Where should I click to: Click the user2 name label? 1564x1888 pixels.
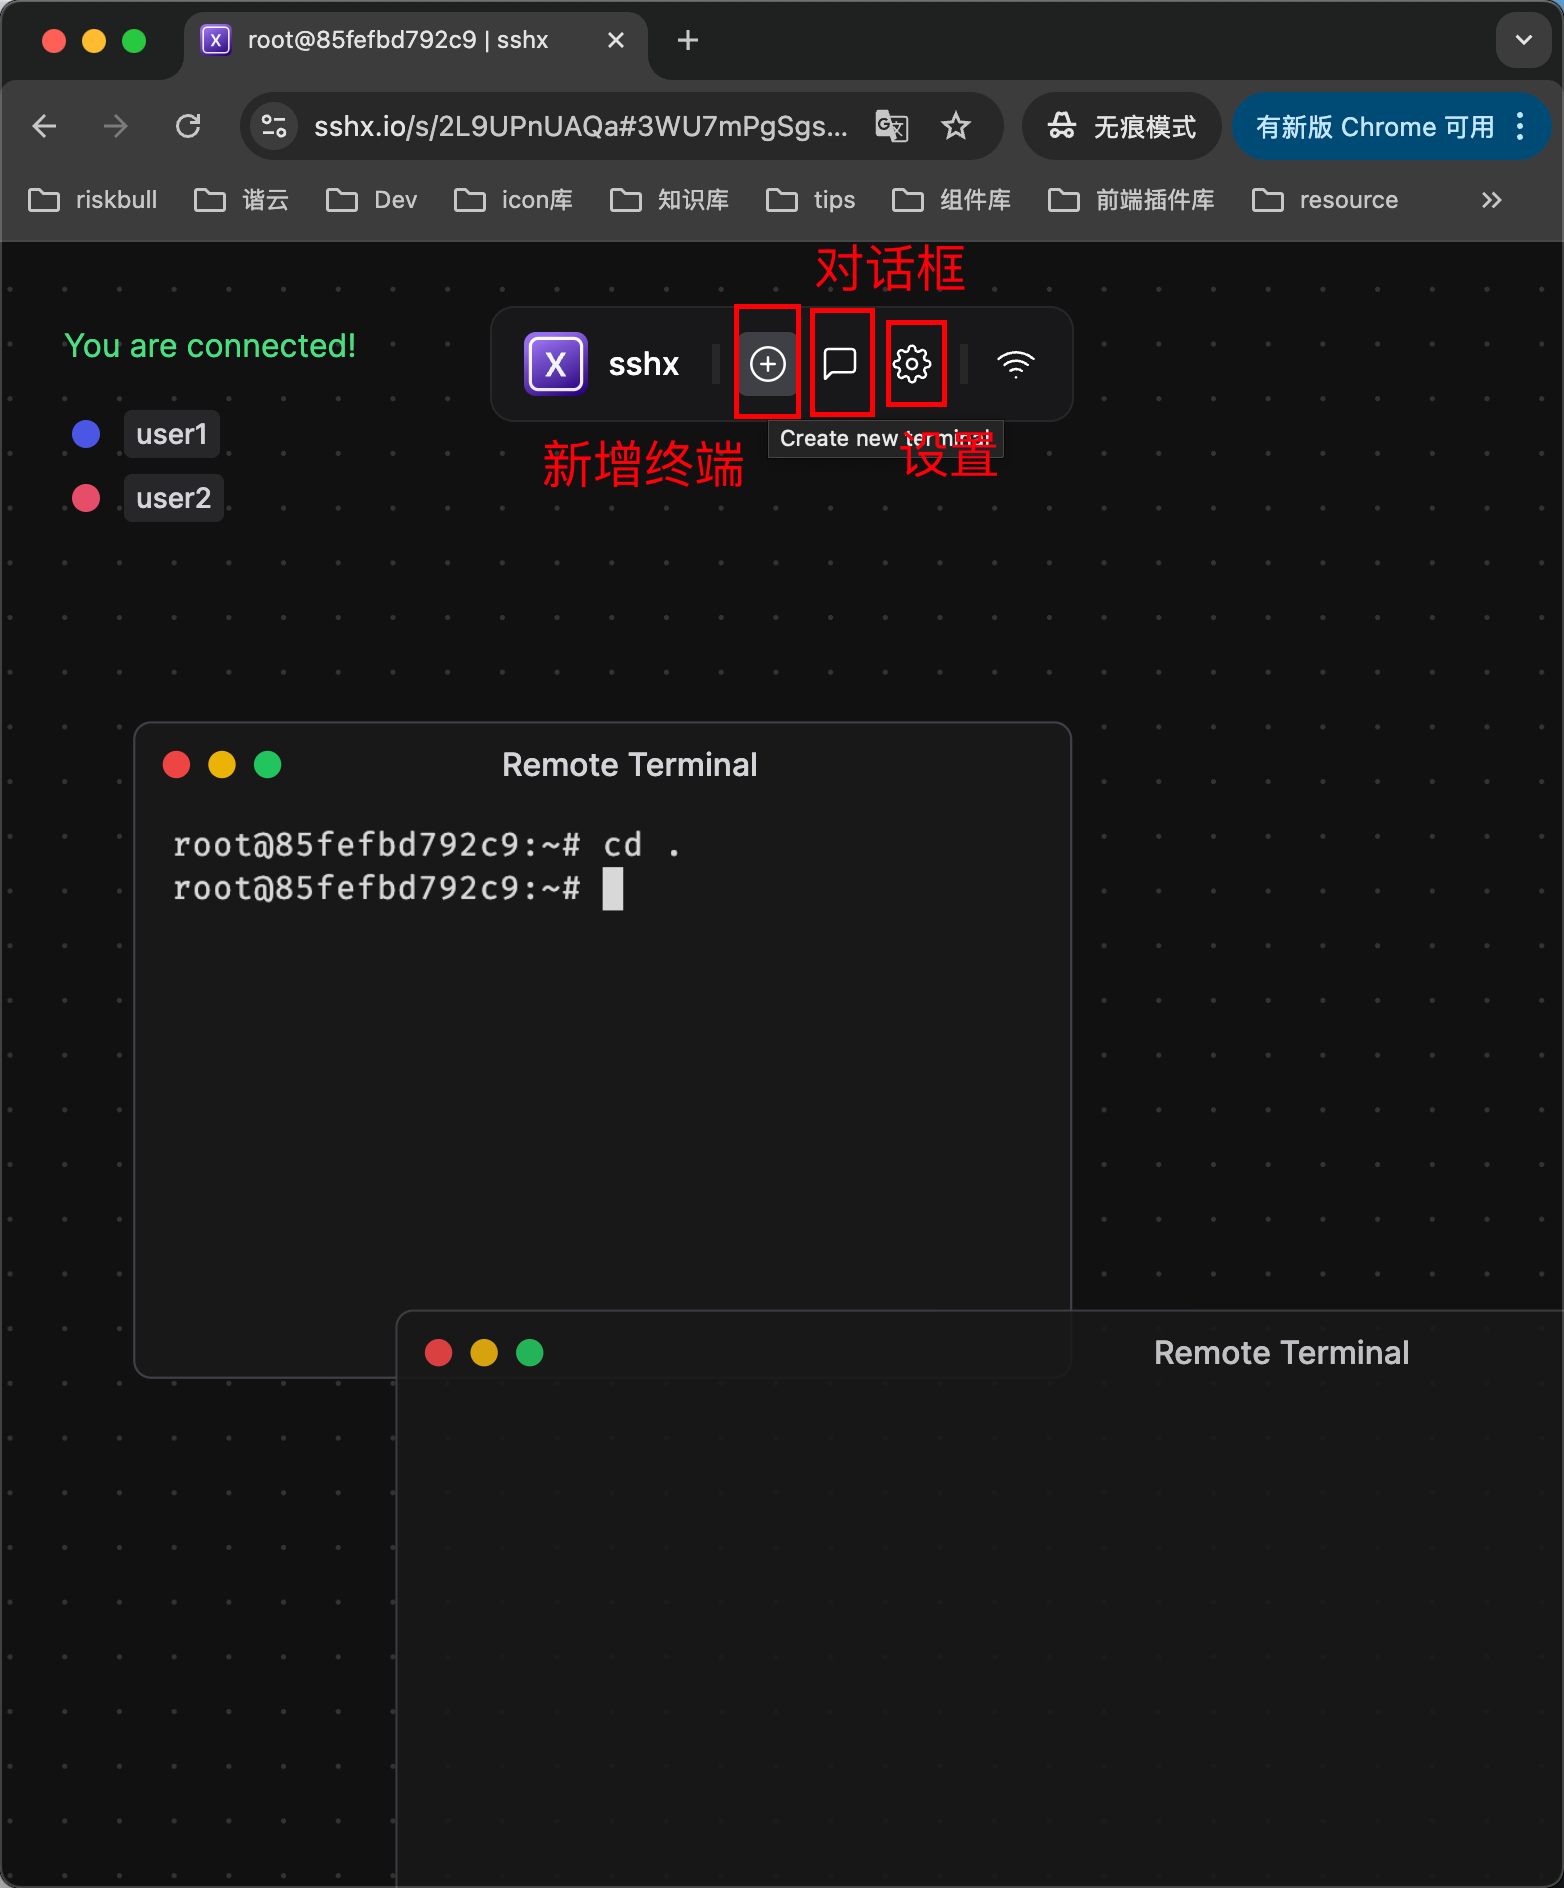coord(173,498)
